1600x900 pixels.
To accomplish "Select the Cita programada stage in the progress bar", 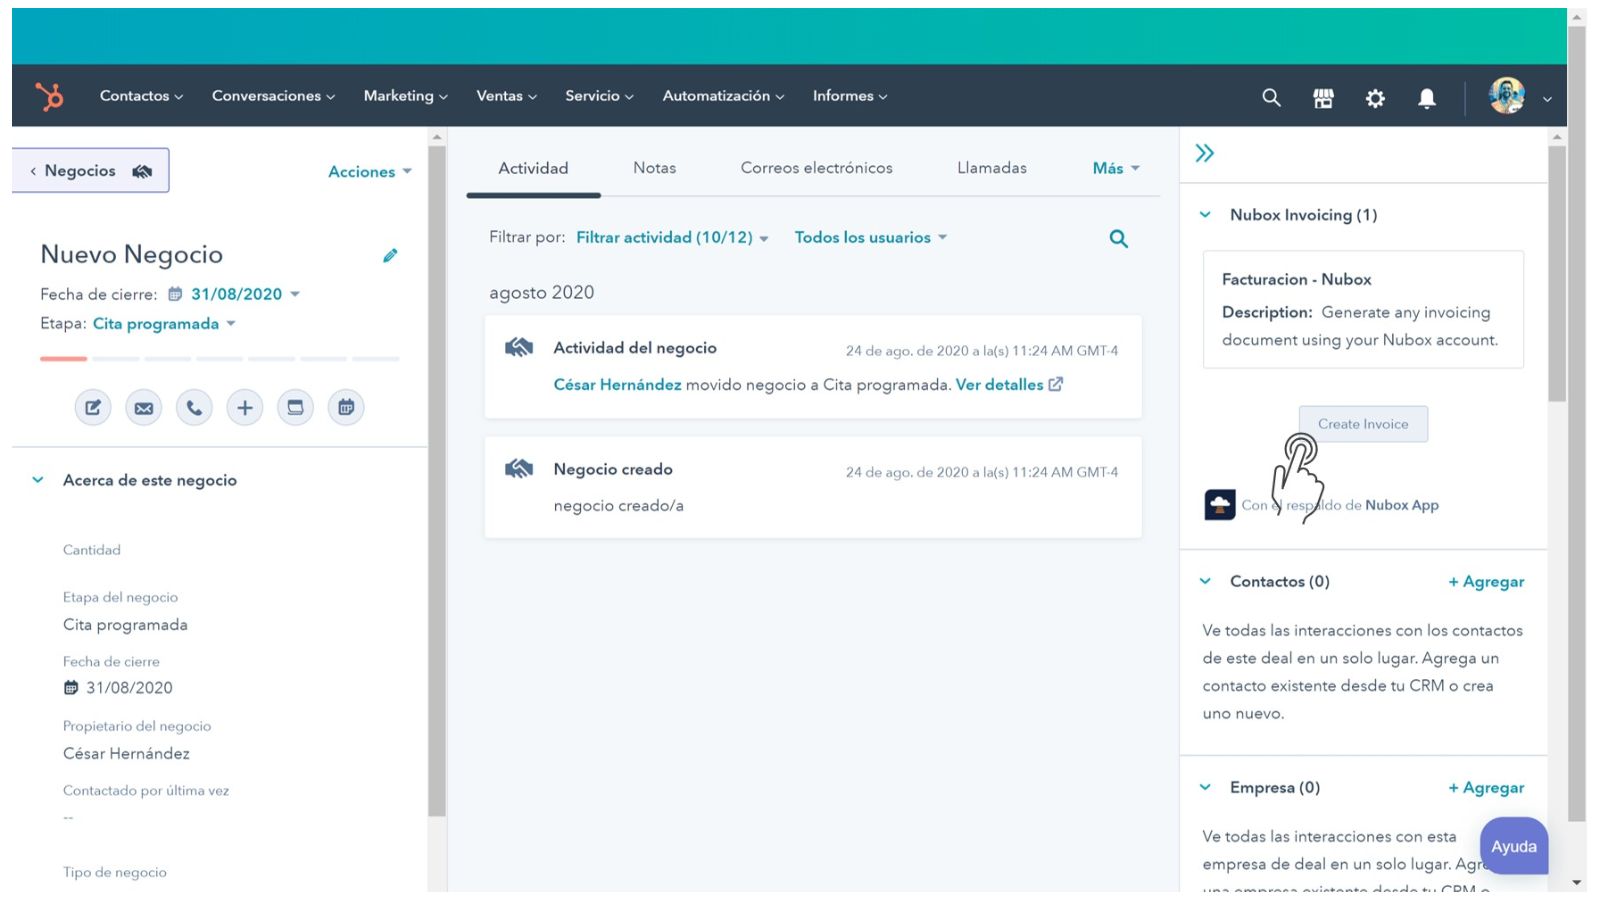I will [x=62, y=358].
